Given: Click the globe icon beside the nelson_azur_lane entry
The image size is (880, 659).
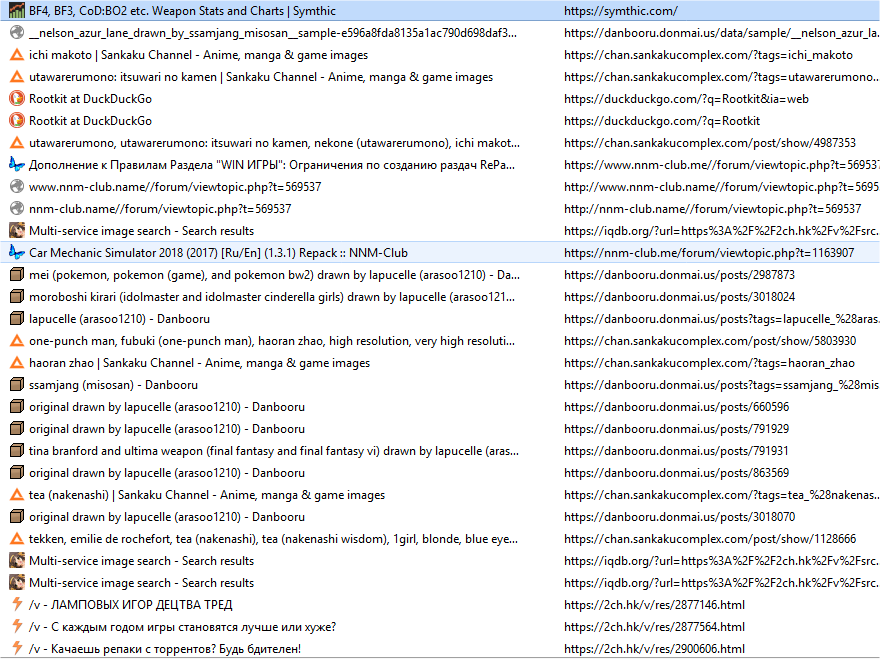Looking at the screenshot, I should [x=17, y=33].
